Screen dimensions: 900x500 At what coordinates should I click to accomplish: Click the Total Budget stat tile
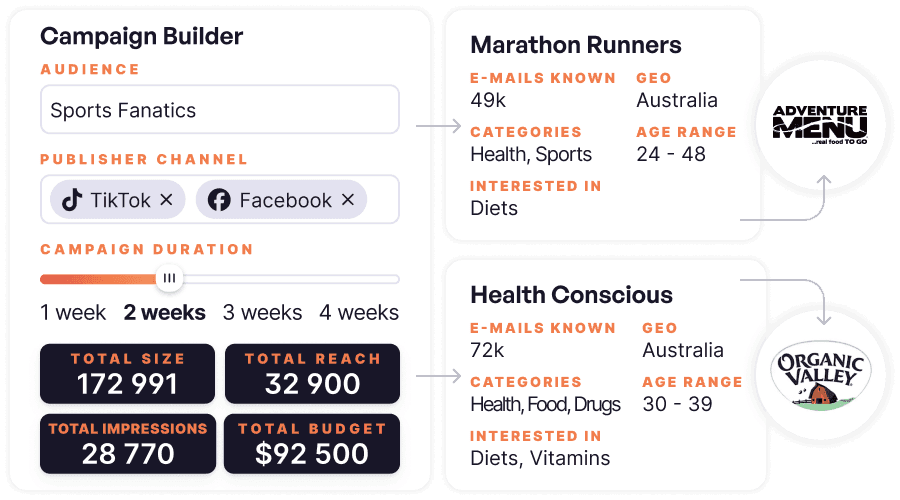312,443
